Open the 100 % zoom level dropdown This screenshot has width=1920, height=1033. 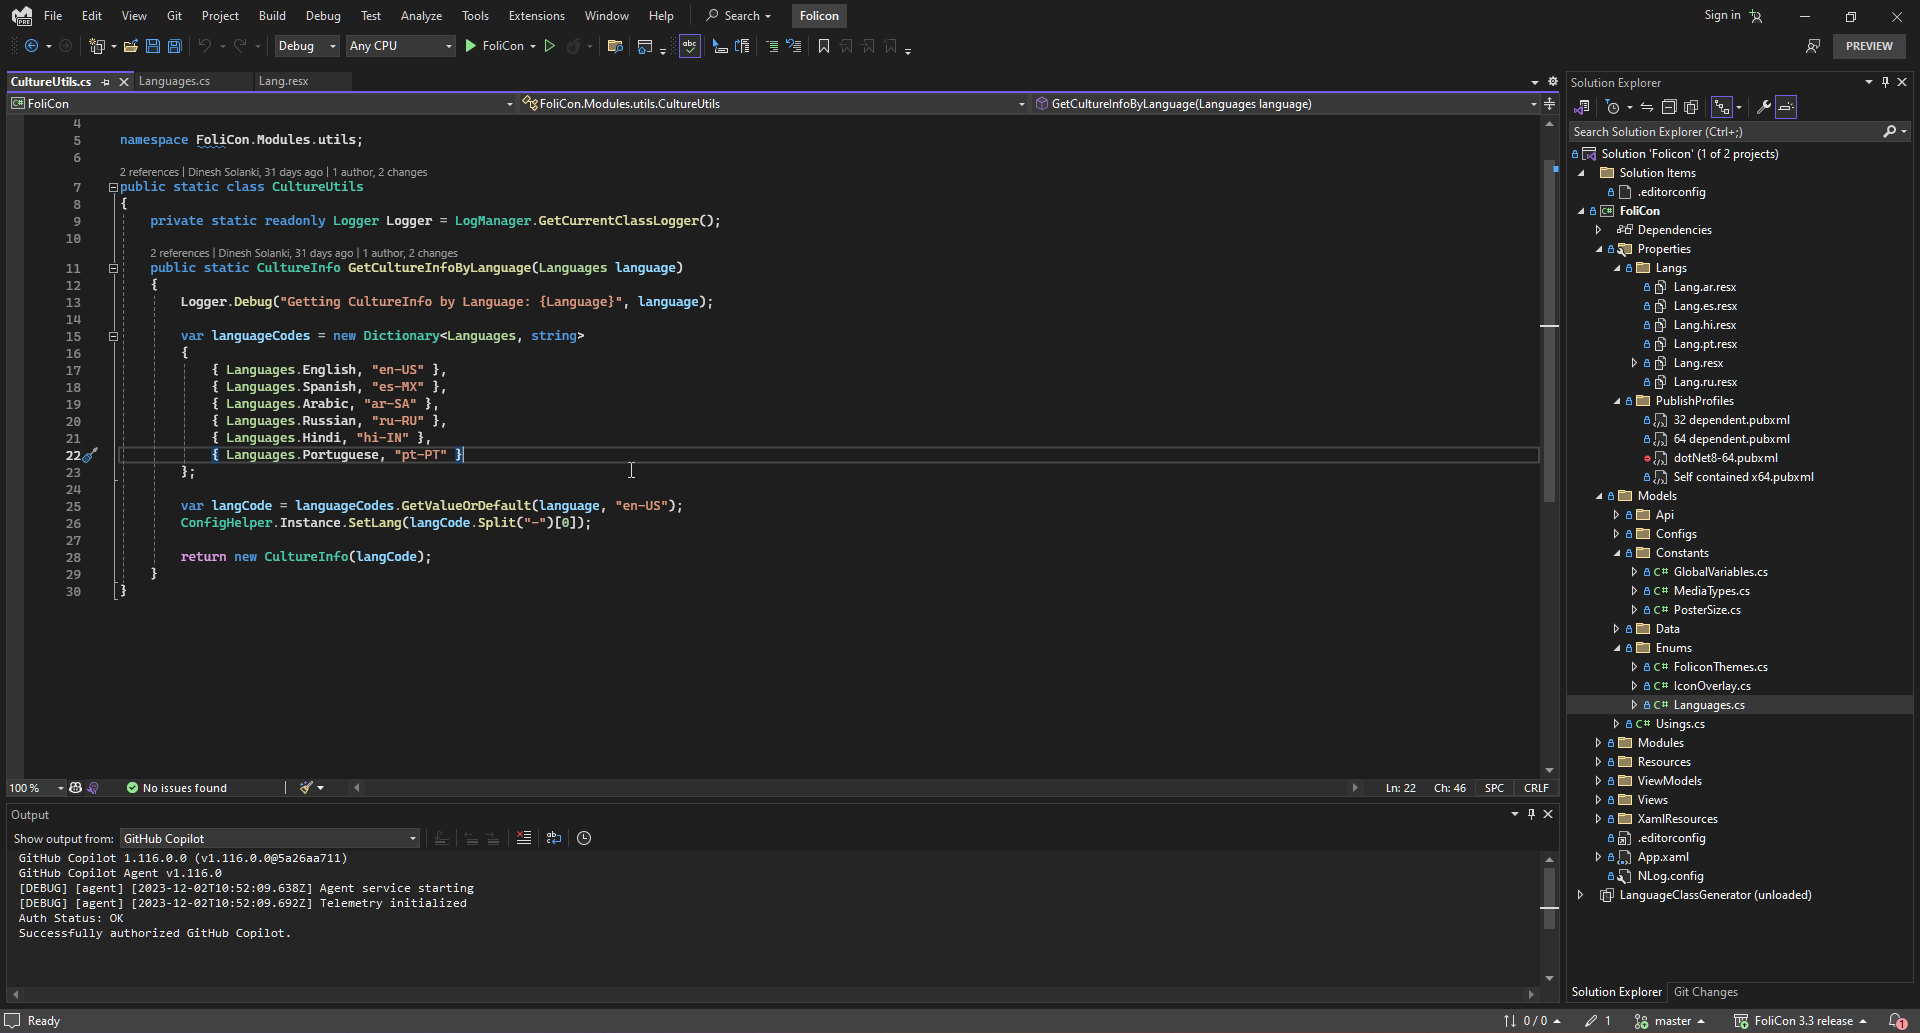[36, 788]
